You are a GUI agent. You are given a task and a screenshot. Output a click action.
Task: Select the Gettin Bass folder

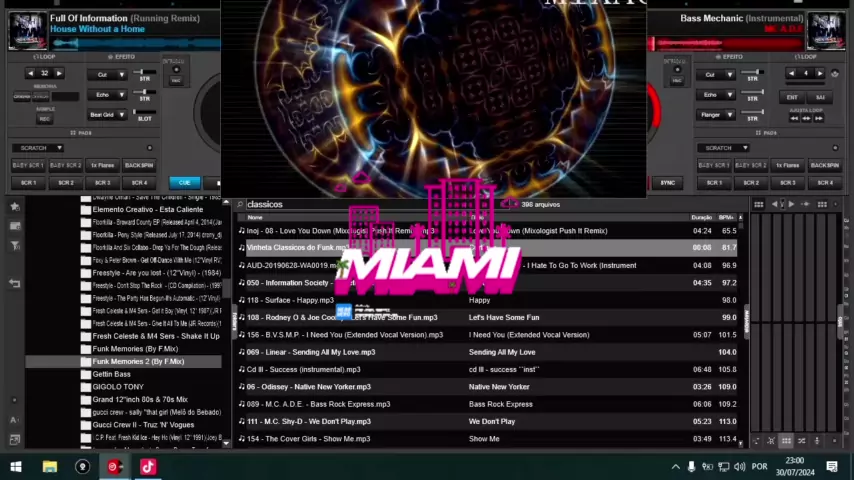[111, 374]
